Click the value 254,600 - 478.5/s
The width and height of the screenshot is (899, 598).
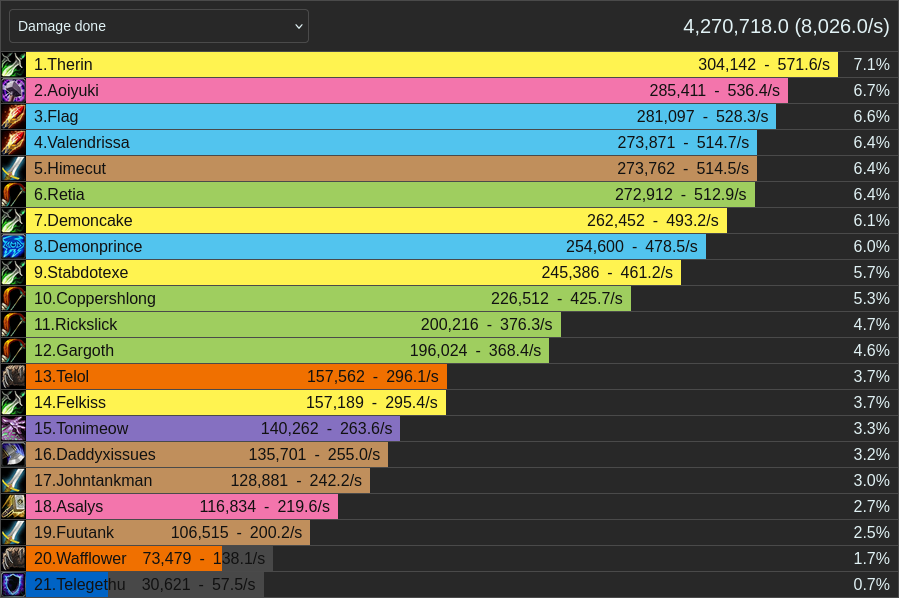tap(632, 247)
